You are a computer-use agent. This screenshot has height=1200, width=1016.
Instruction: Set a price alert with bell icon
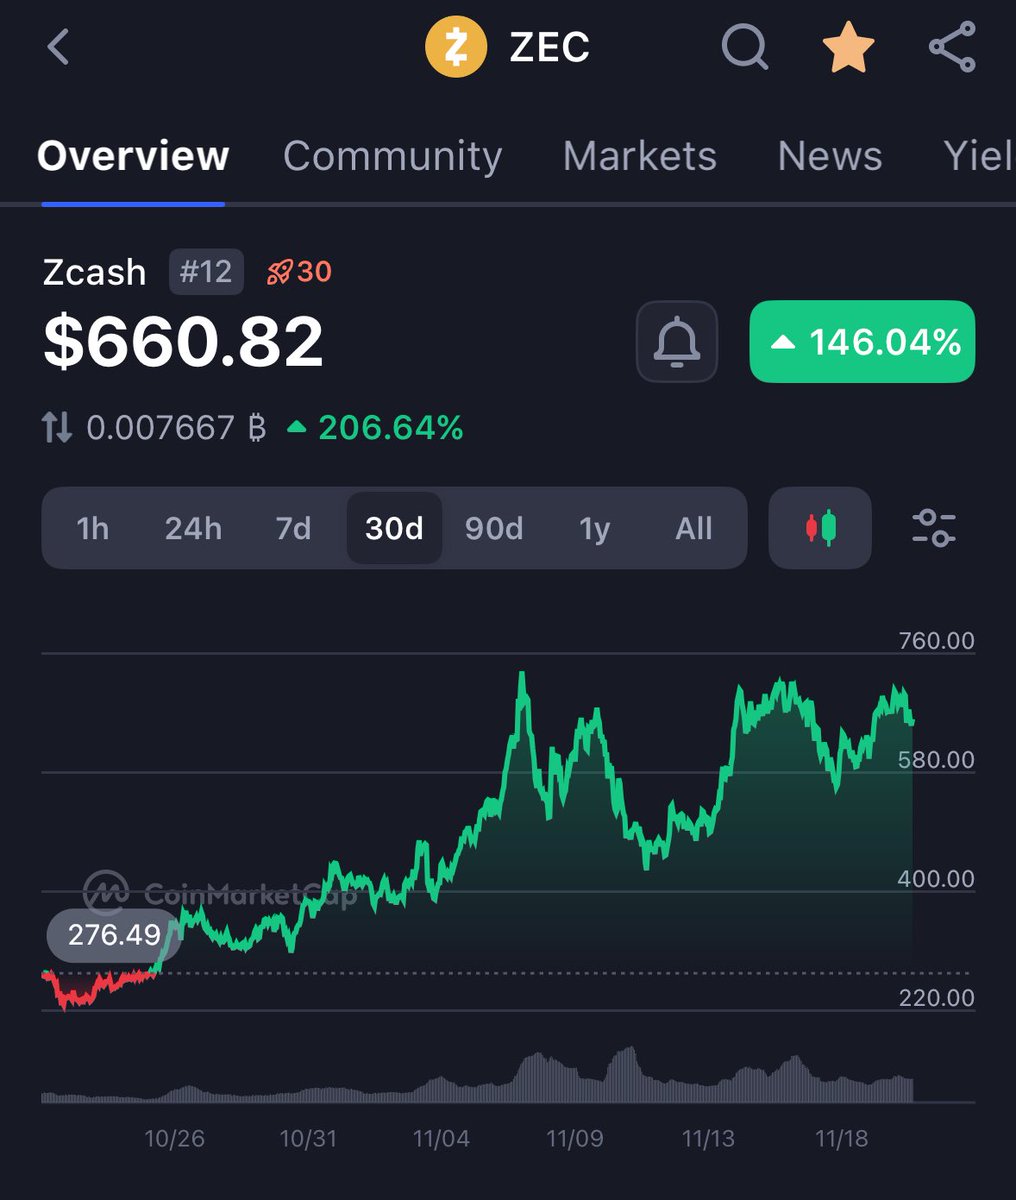tap(677, 342)
